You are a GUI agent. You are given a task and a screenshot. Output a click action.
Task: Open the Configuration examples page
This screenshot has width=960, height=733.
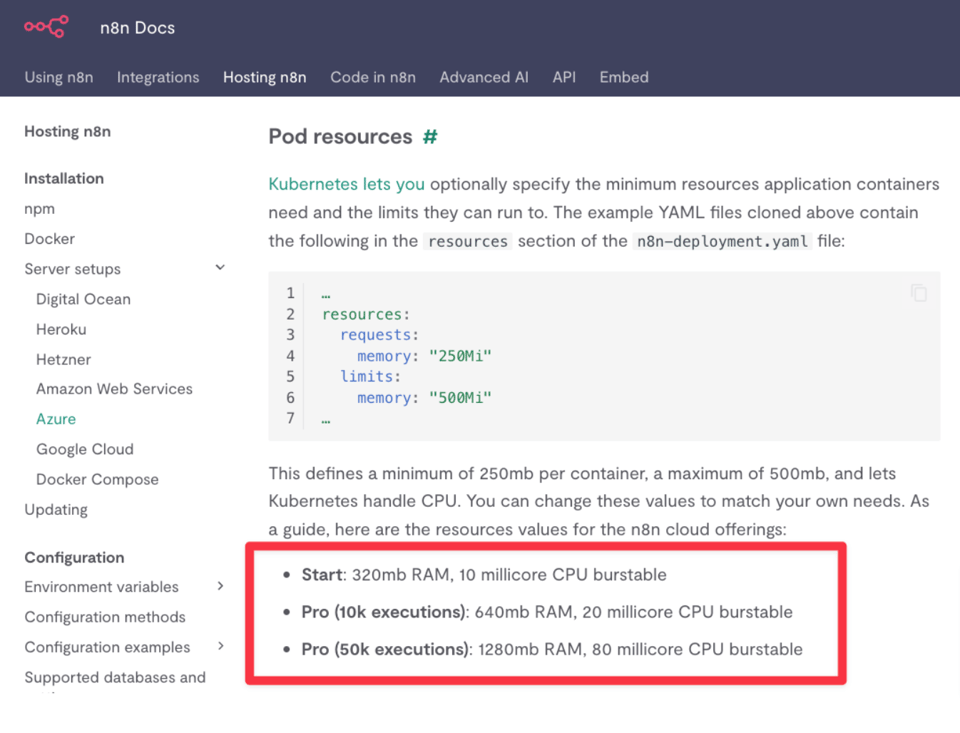click(x=107, y=647)
